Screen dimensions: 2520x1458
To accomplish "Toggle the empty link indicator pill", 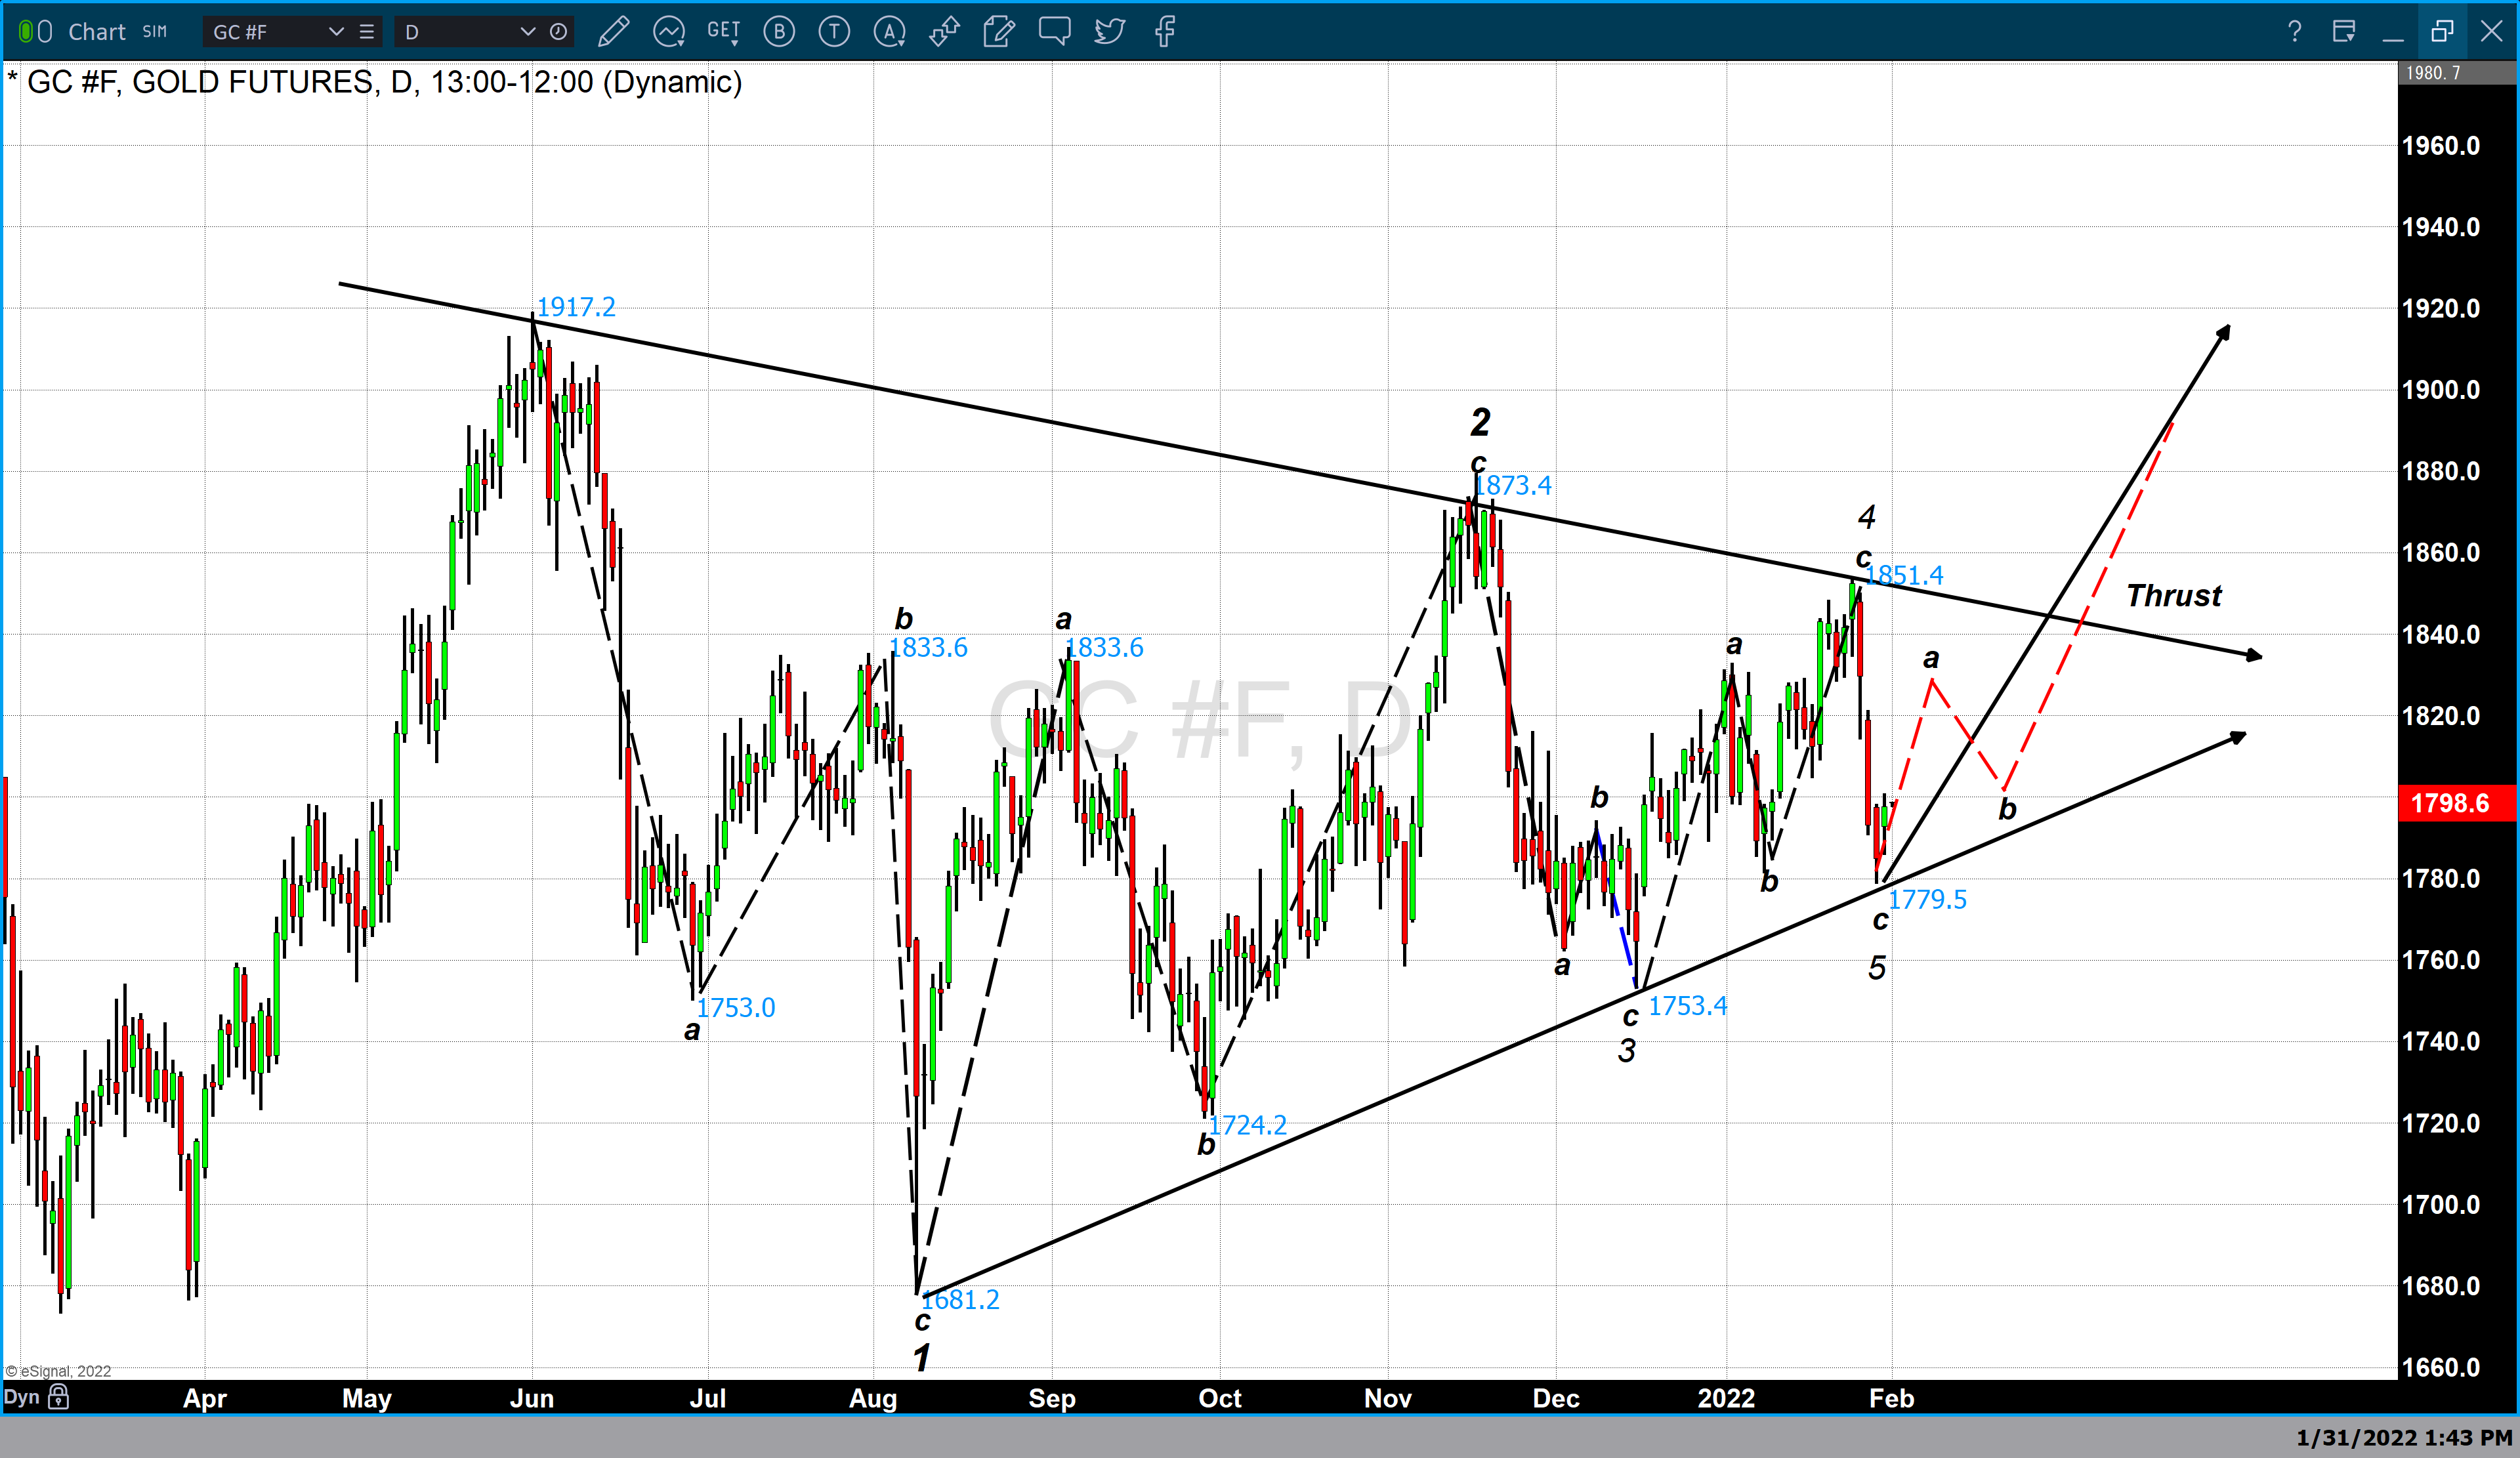I will click(x=45, y=32).
